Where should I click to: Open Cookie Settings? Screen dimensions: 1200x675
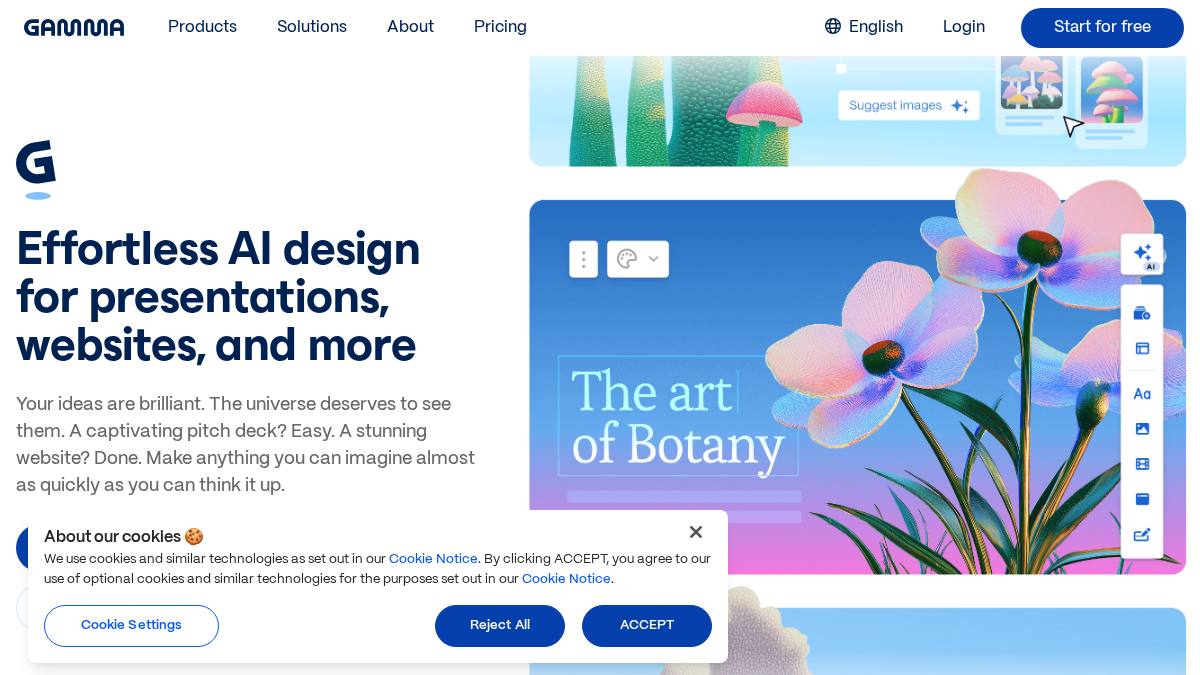click(x=131, y=626)
